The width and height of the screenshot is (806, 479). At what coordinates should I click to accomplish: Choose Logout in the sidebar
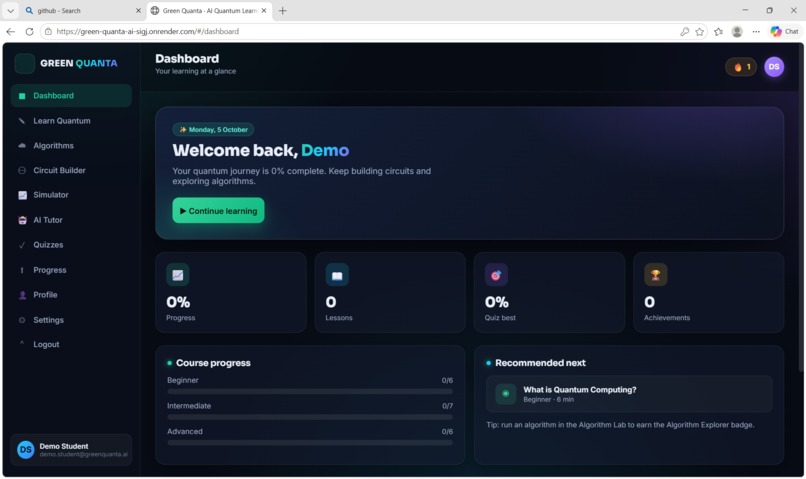(71, 344)
